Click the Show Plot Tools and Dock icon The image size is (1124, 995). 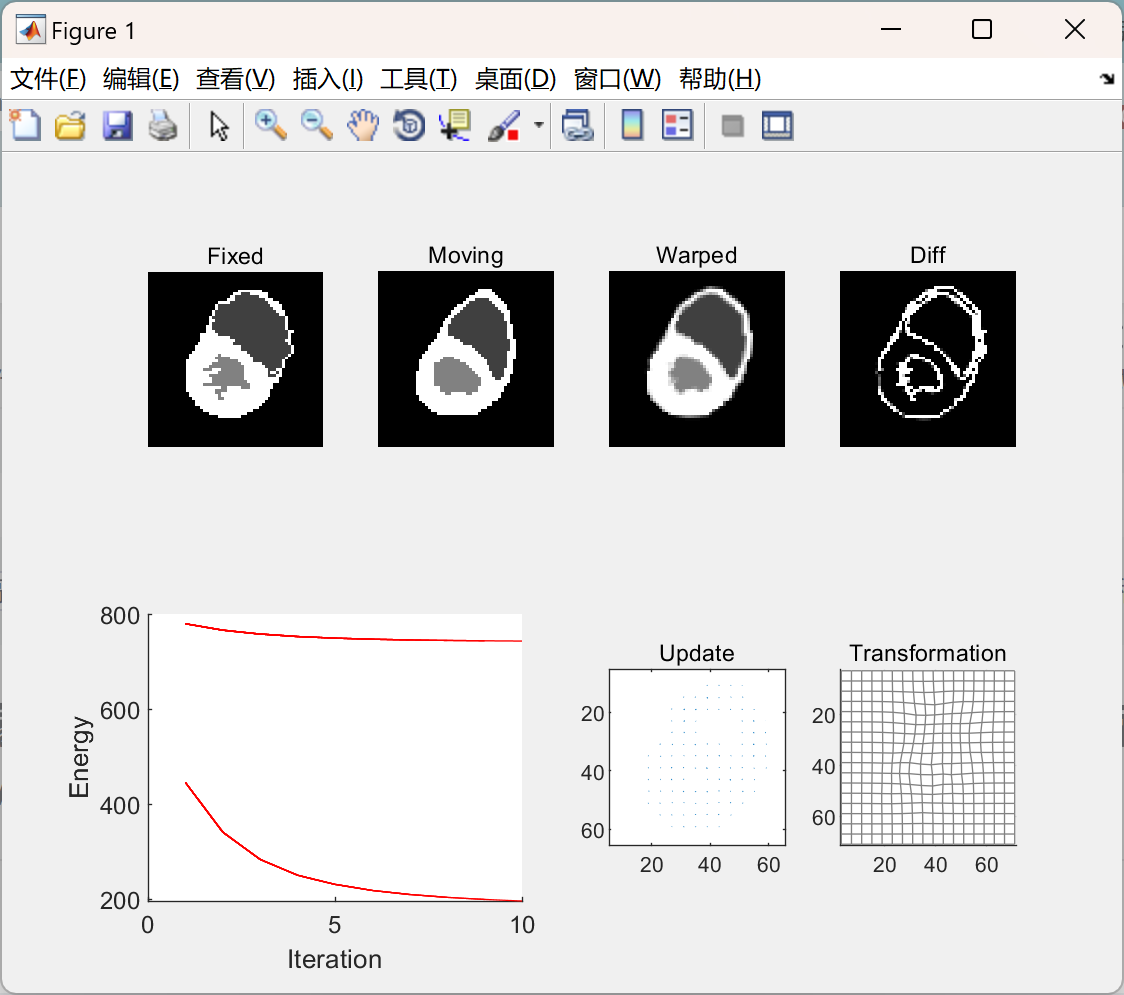(778, 125)
